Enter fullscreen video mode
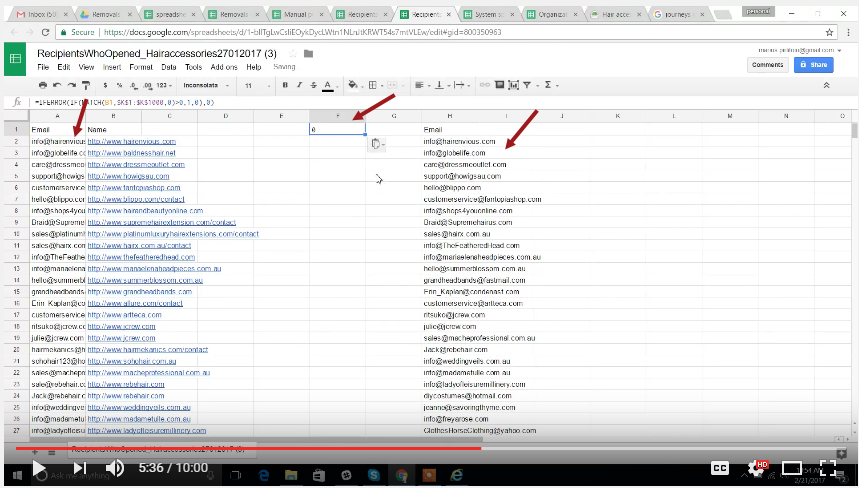Screen dimensions: 859x488 pos(829,468)
